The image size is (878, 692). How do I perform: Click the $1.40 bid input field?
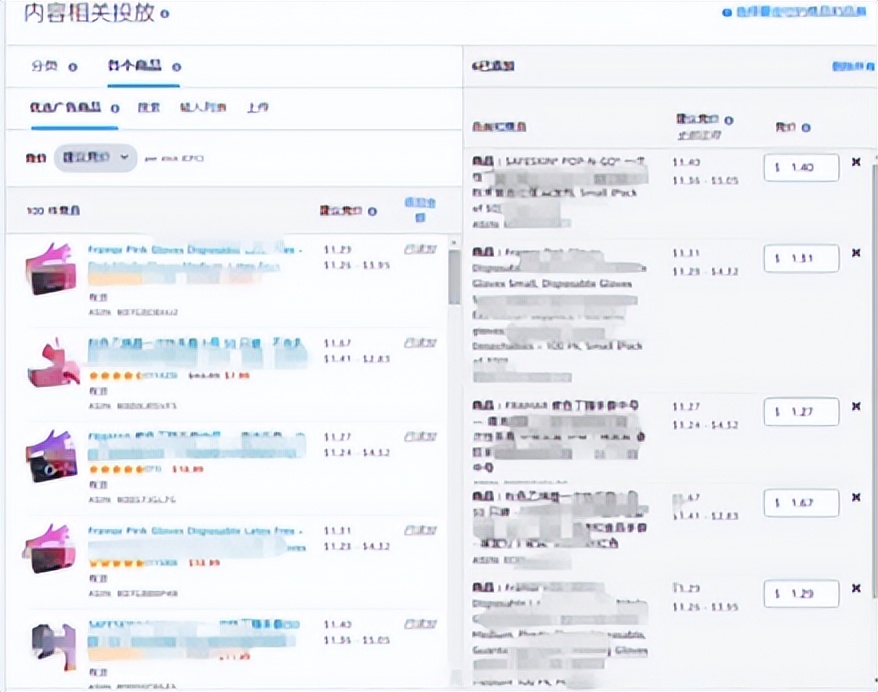[799, 167]
